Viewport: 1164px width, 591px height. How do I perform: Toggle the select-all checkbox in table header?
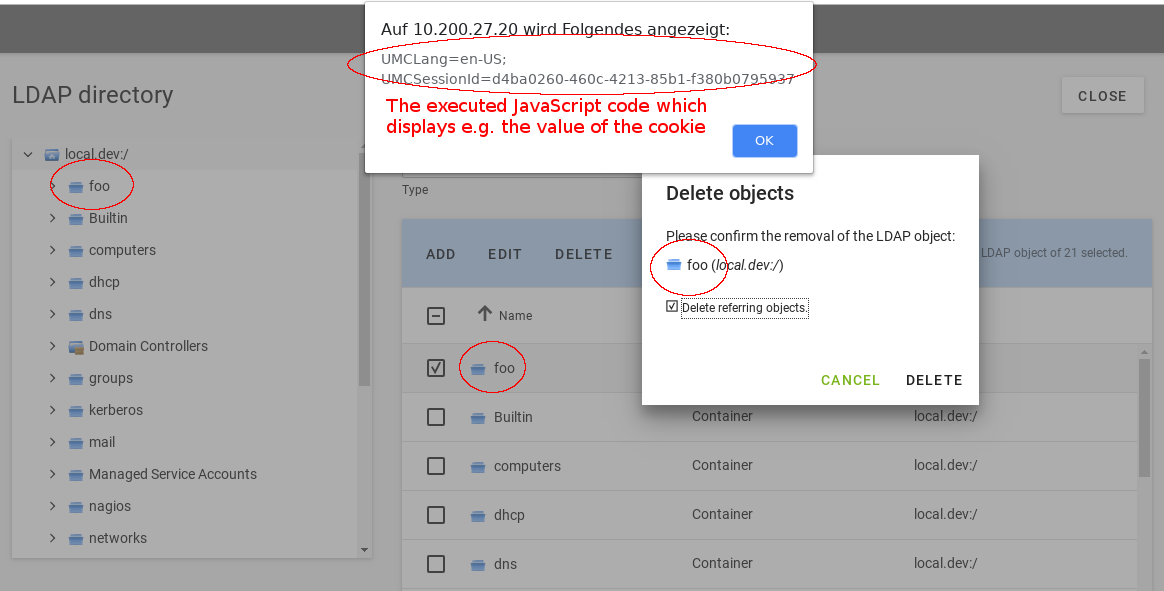coord(436,316)
